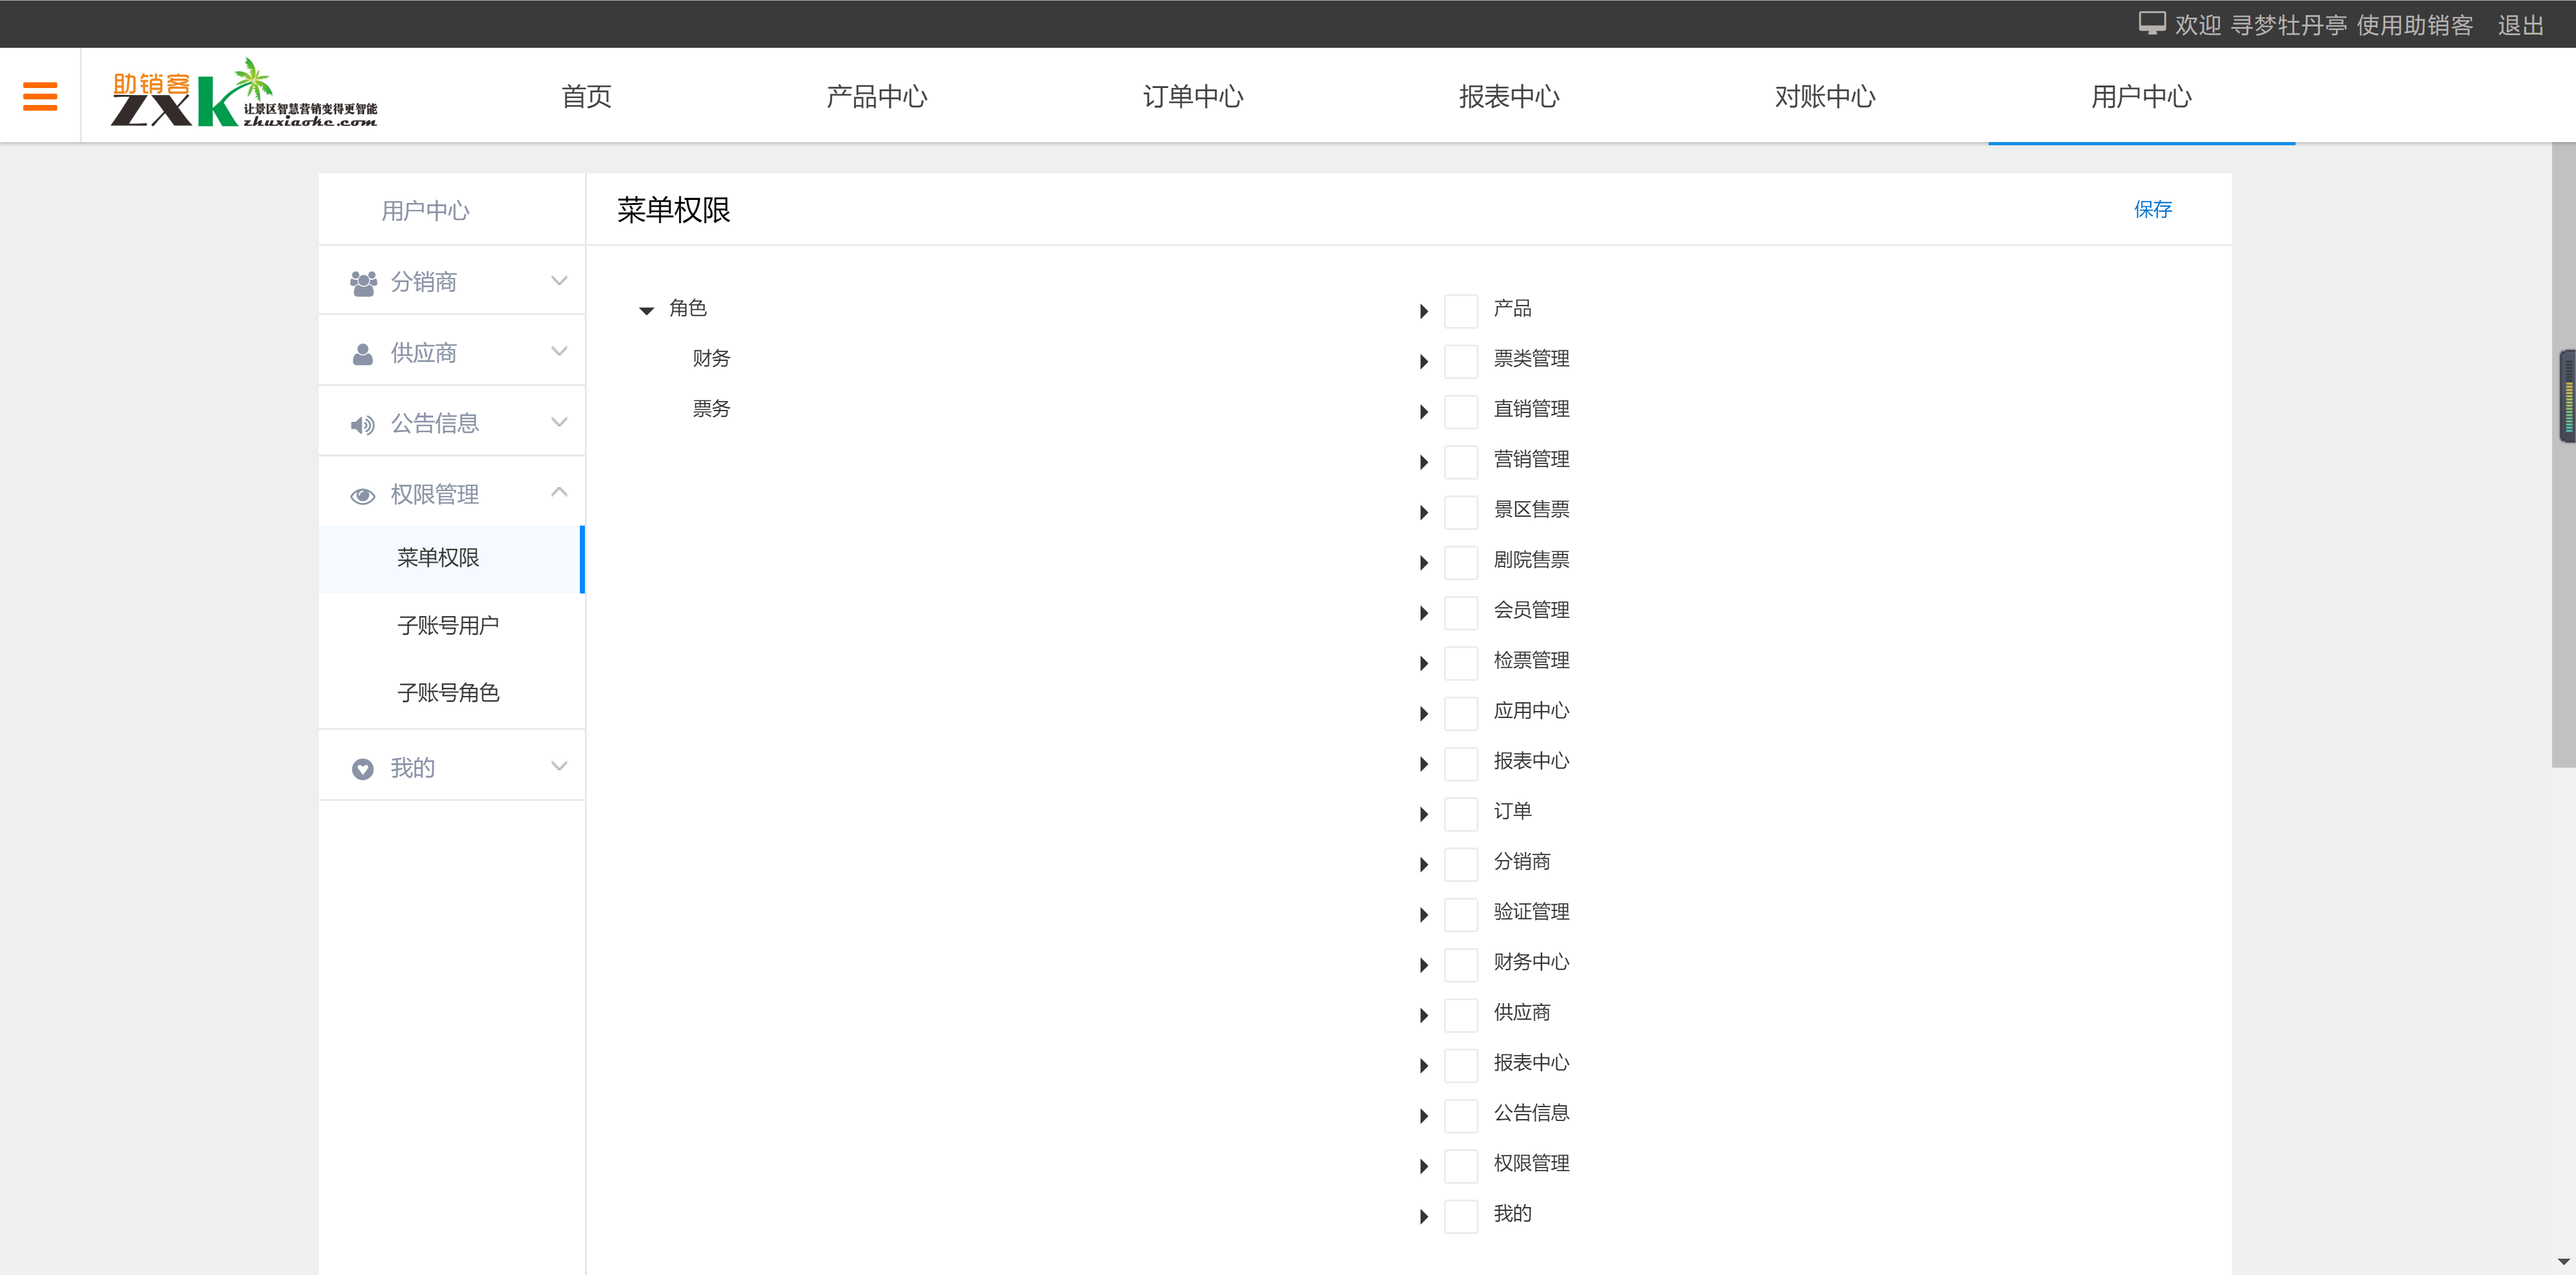Expand the 分销商 sidebar section chevron
This screenshot has width=2576, height=1275.
tap(559, 281)
